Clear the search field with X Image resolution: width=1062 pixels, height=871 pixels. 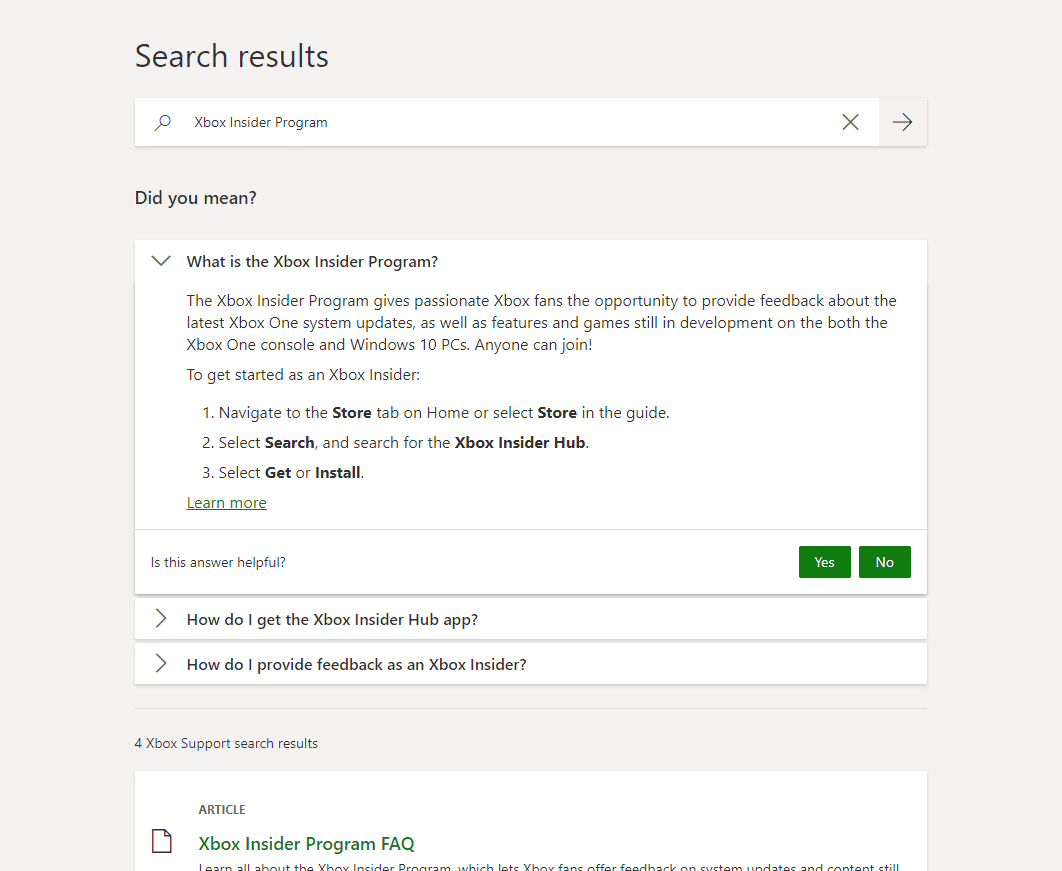point(850,122)
